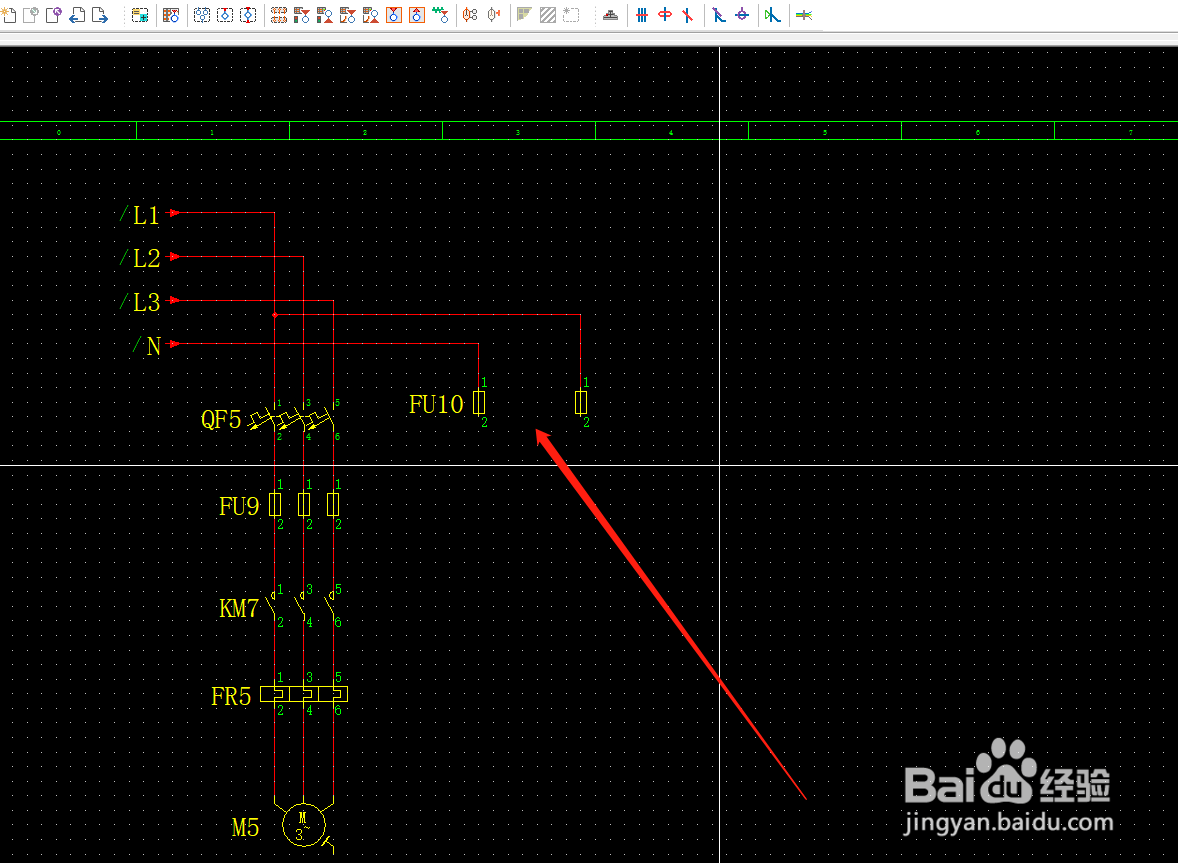Select the FU9 fuse label
Image resolution: width=1178 pixels, height=863 pixels.
239,506
